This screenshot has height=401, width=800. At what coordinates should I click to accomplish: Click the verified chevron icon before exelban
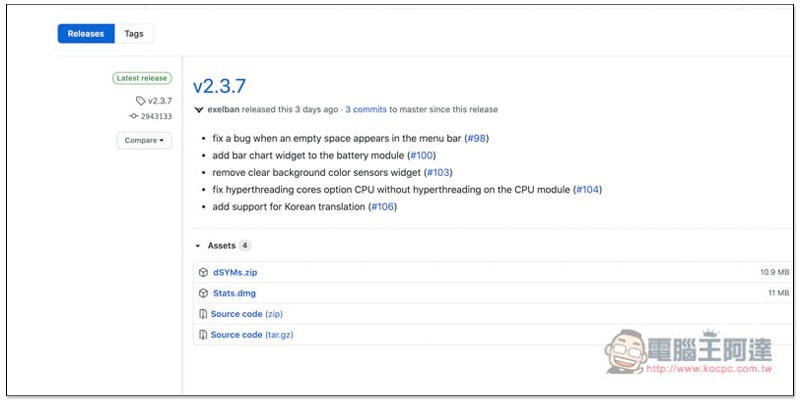click(x=199, y=110)
